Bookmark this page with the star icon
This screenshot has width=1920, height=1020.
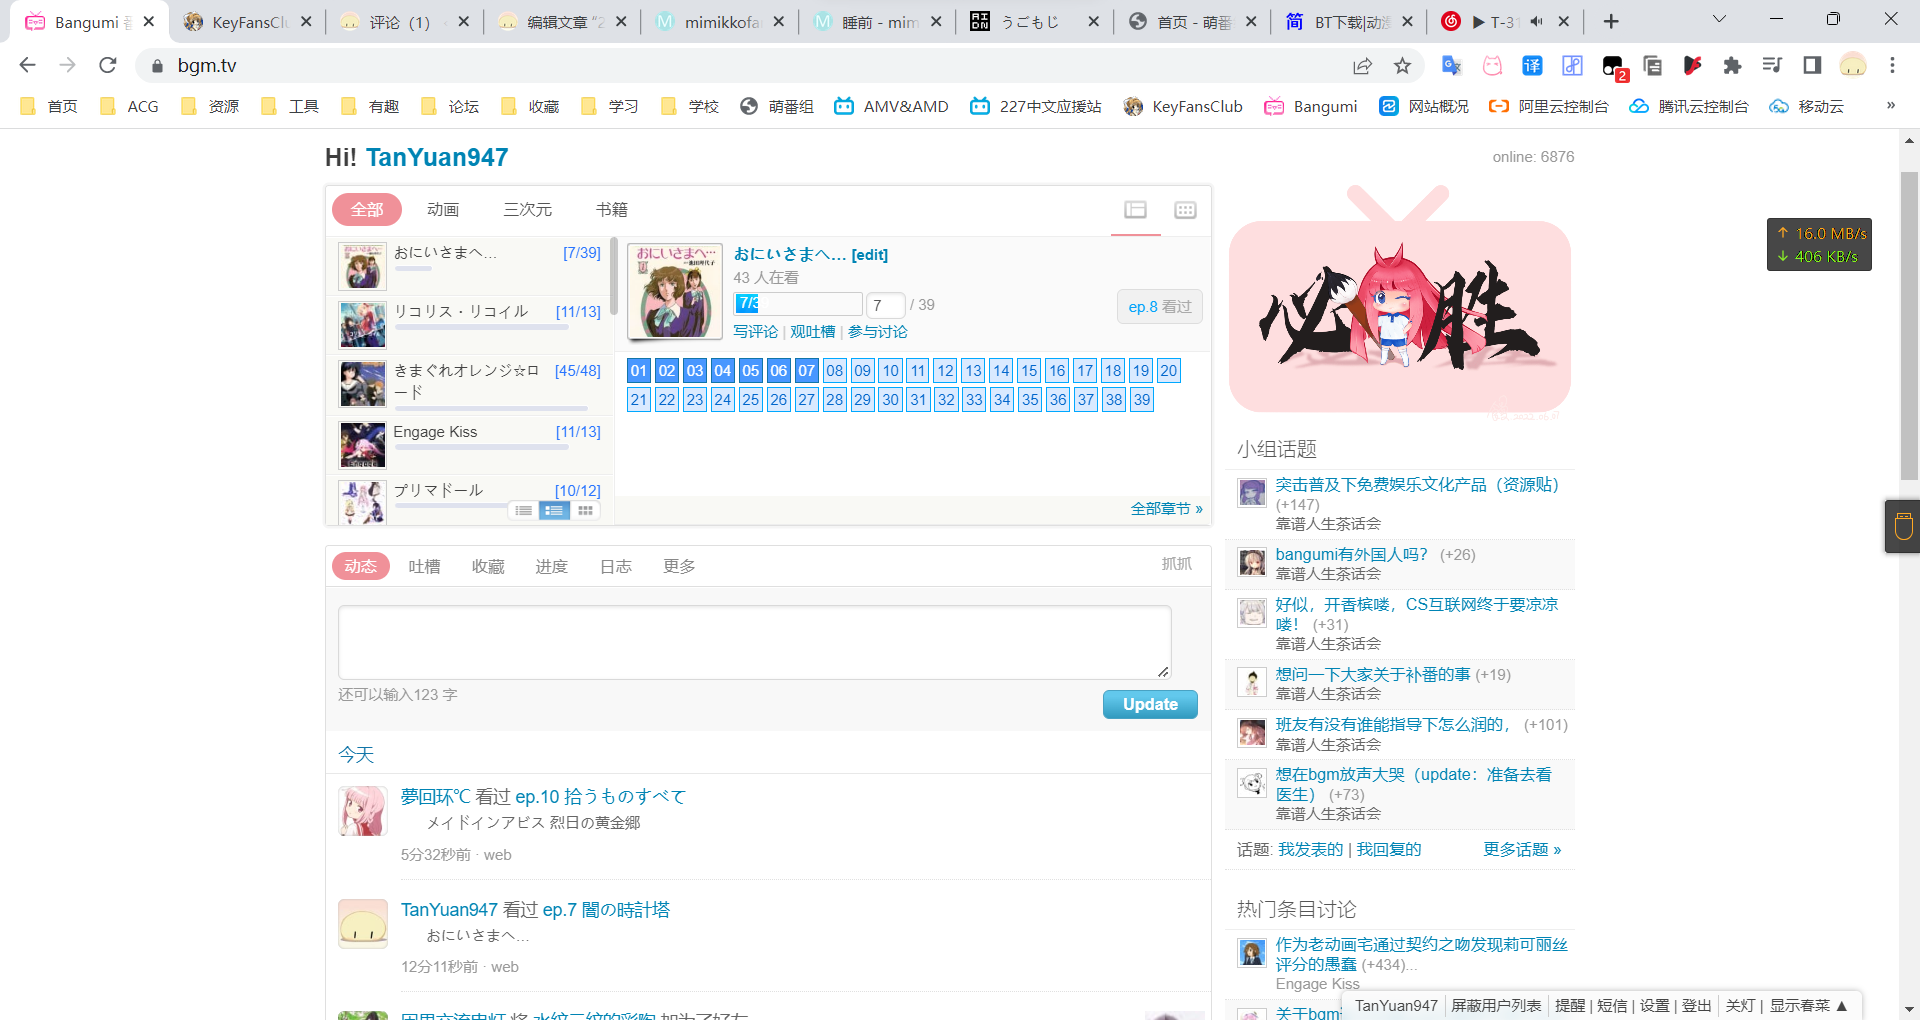click(x=1402, y=65)
